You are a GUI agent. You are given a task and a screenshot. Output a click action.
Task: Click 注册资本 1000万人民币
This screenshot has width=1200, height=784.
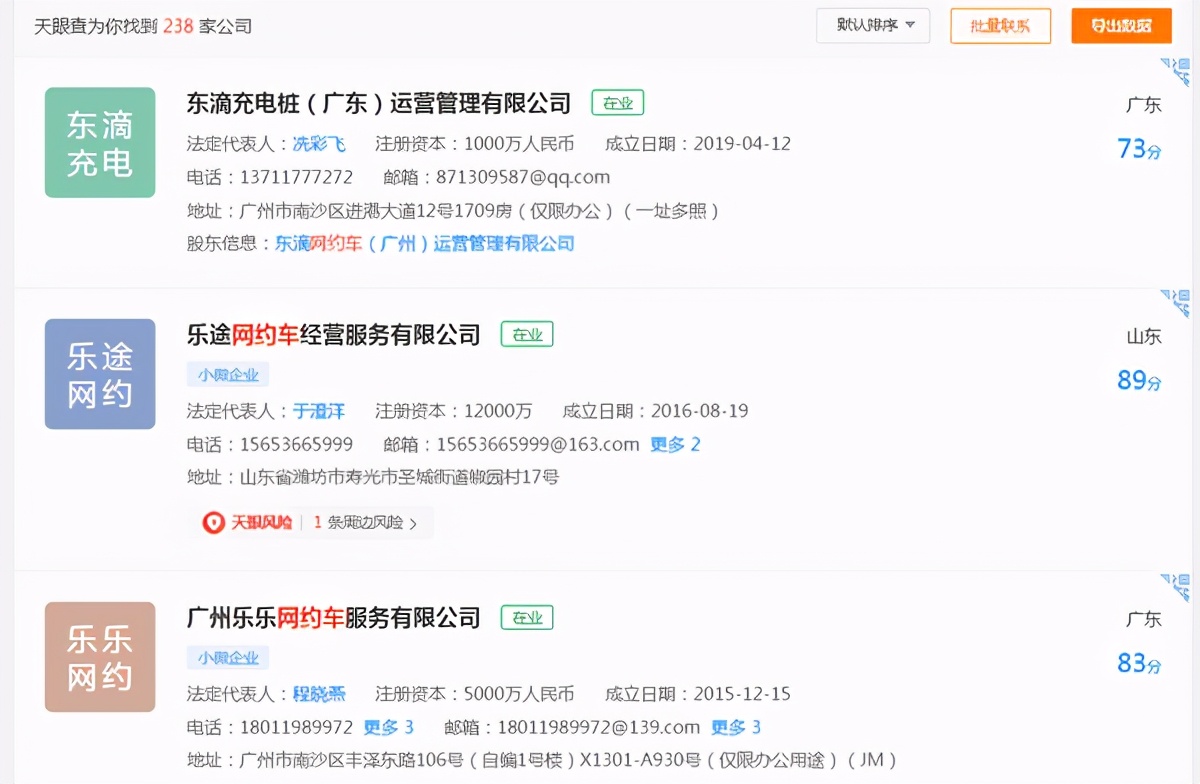pos(519,144)
